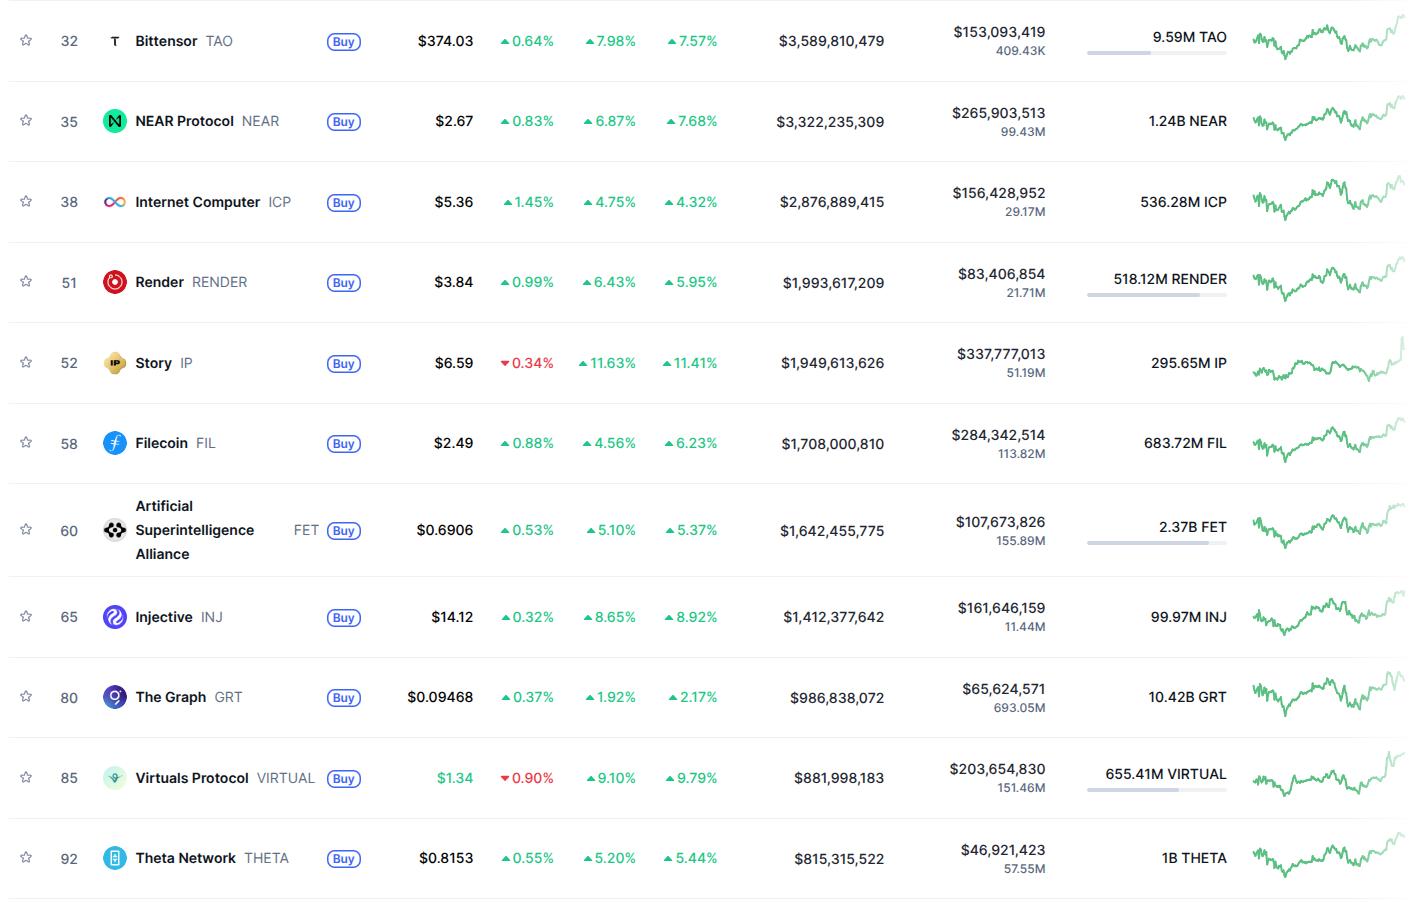Buy The Graph GRT
1415x902 pixels.
tap(344, 698)
